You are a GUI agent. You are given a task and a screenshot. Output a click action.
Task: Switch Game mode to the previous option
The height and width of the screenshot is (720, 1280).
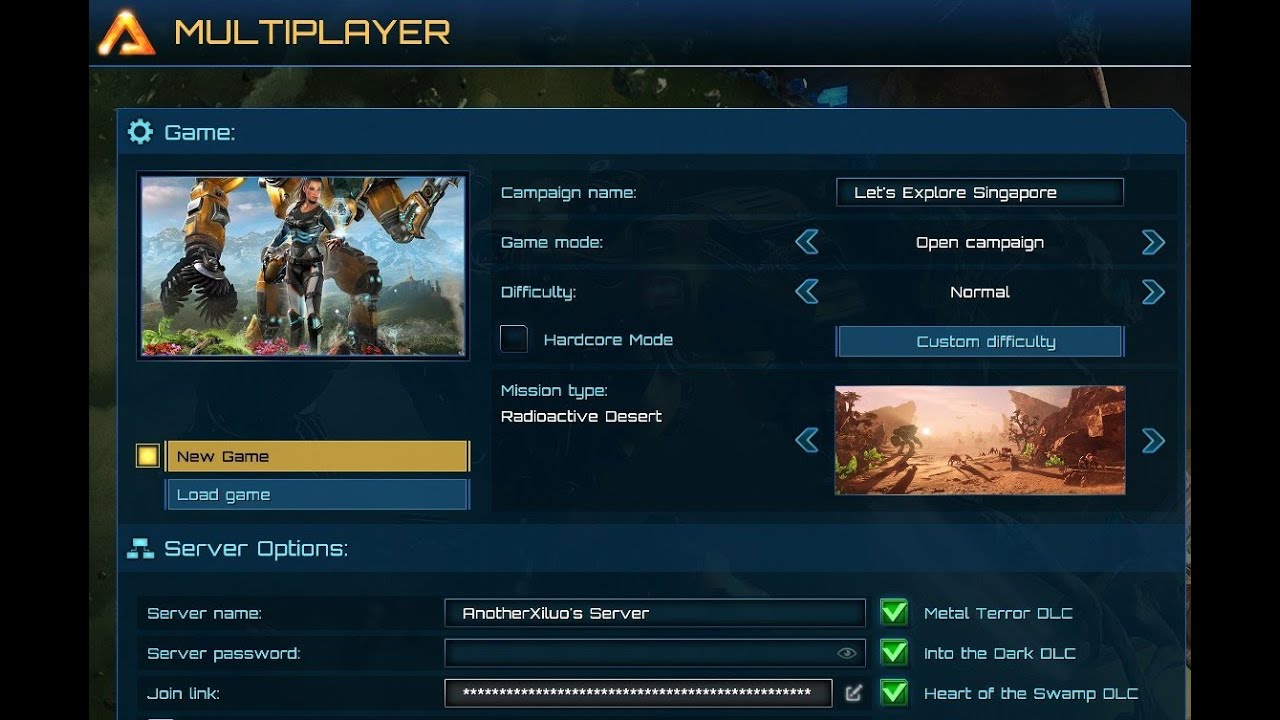click(x=807, y=242)
